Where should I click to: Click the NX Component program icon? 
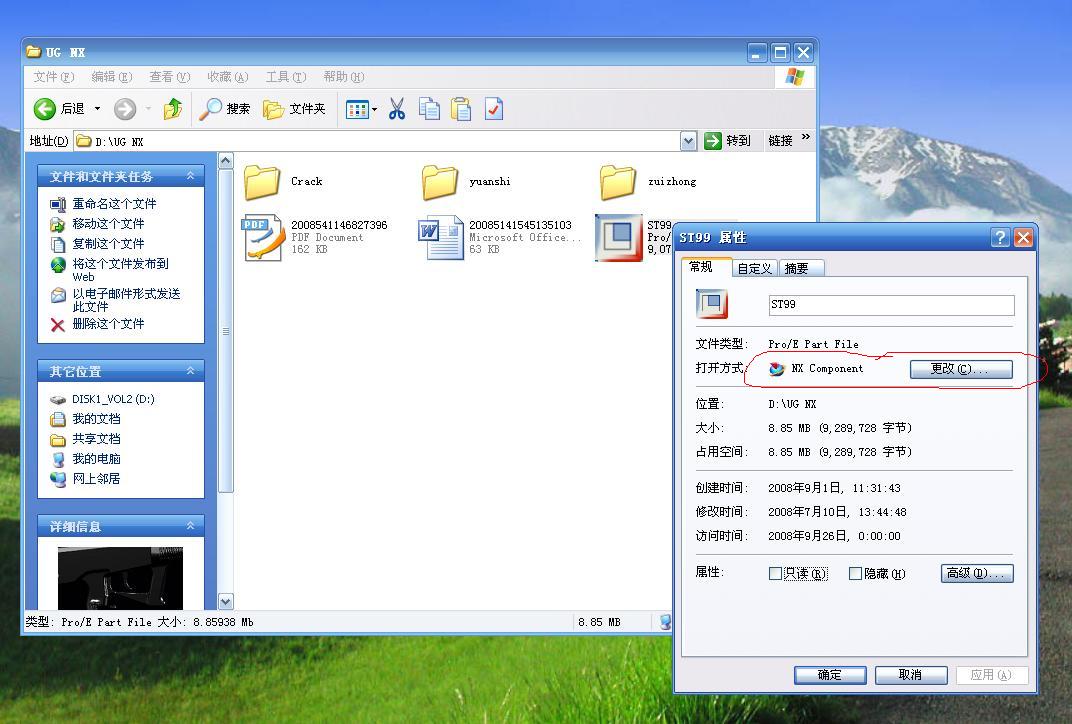click(x=777, y=369)
